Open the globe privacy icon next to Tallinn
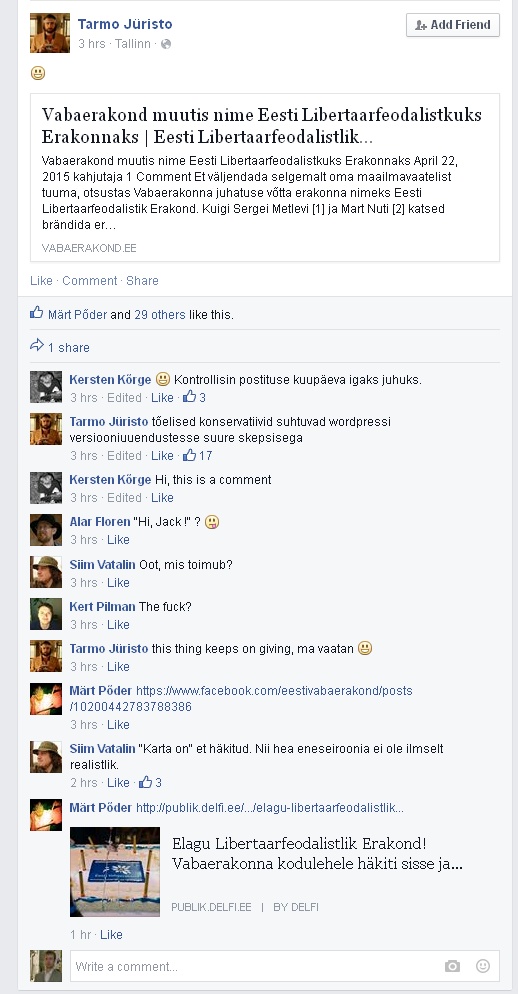Screen dimensions: 518x994 (166, 44)
